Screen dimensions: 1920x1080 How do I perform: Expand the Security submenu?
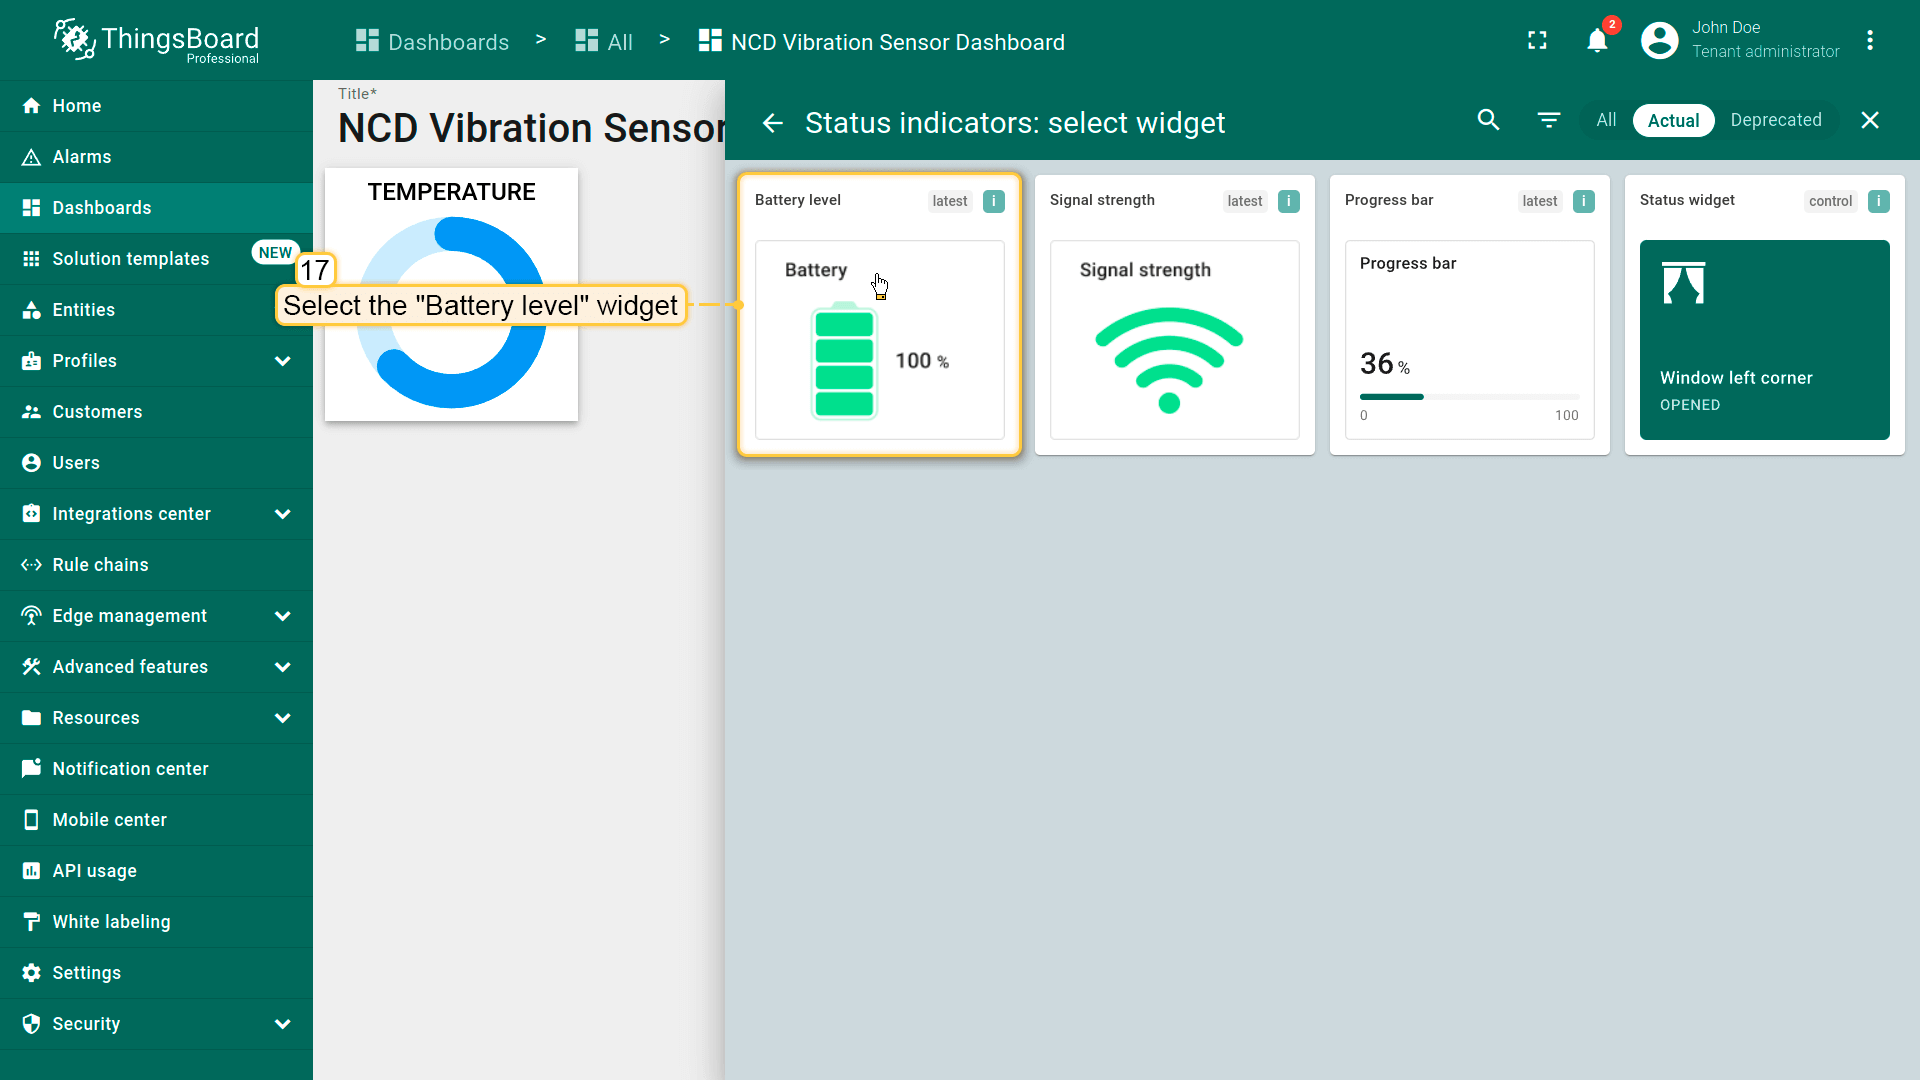283,1024
